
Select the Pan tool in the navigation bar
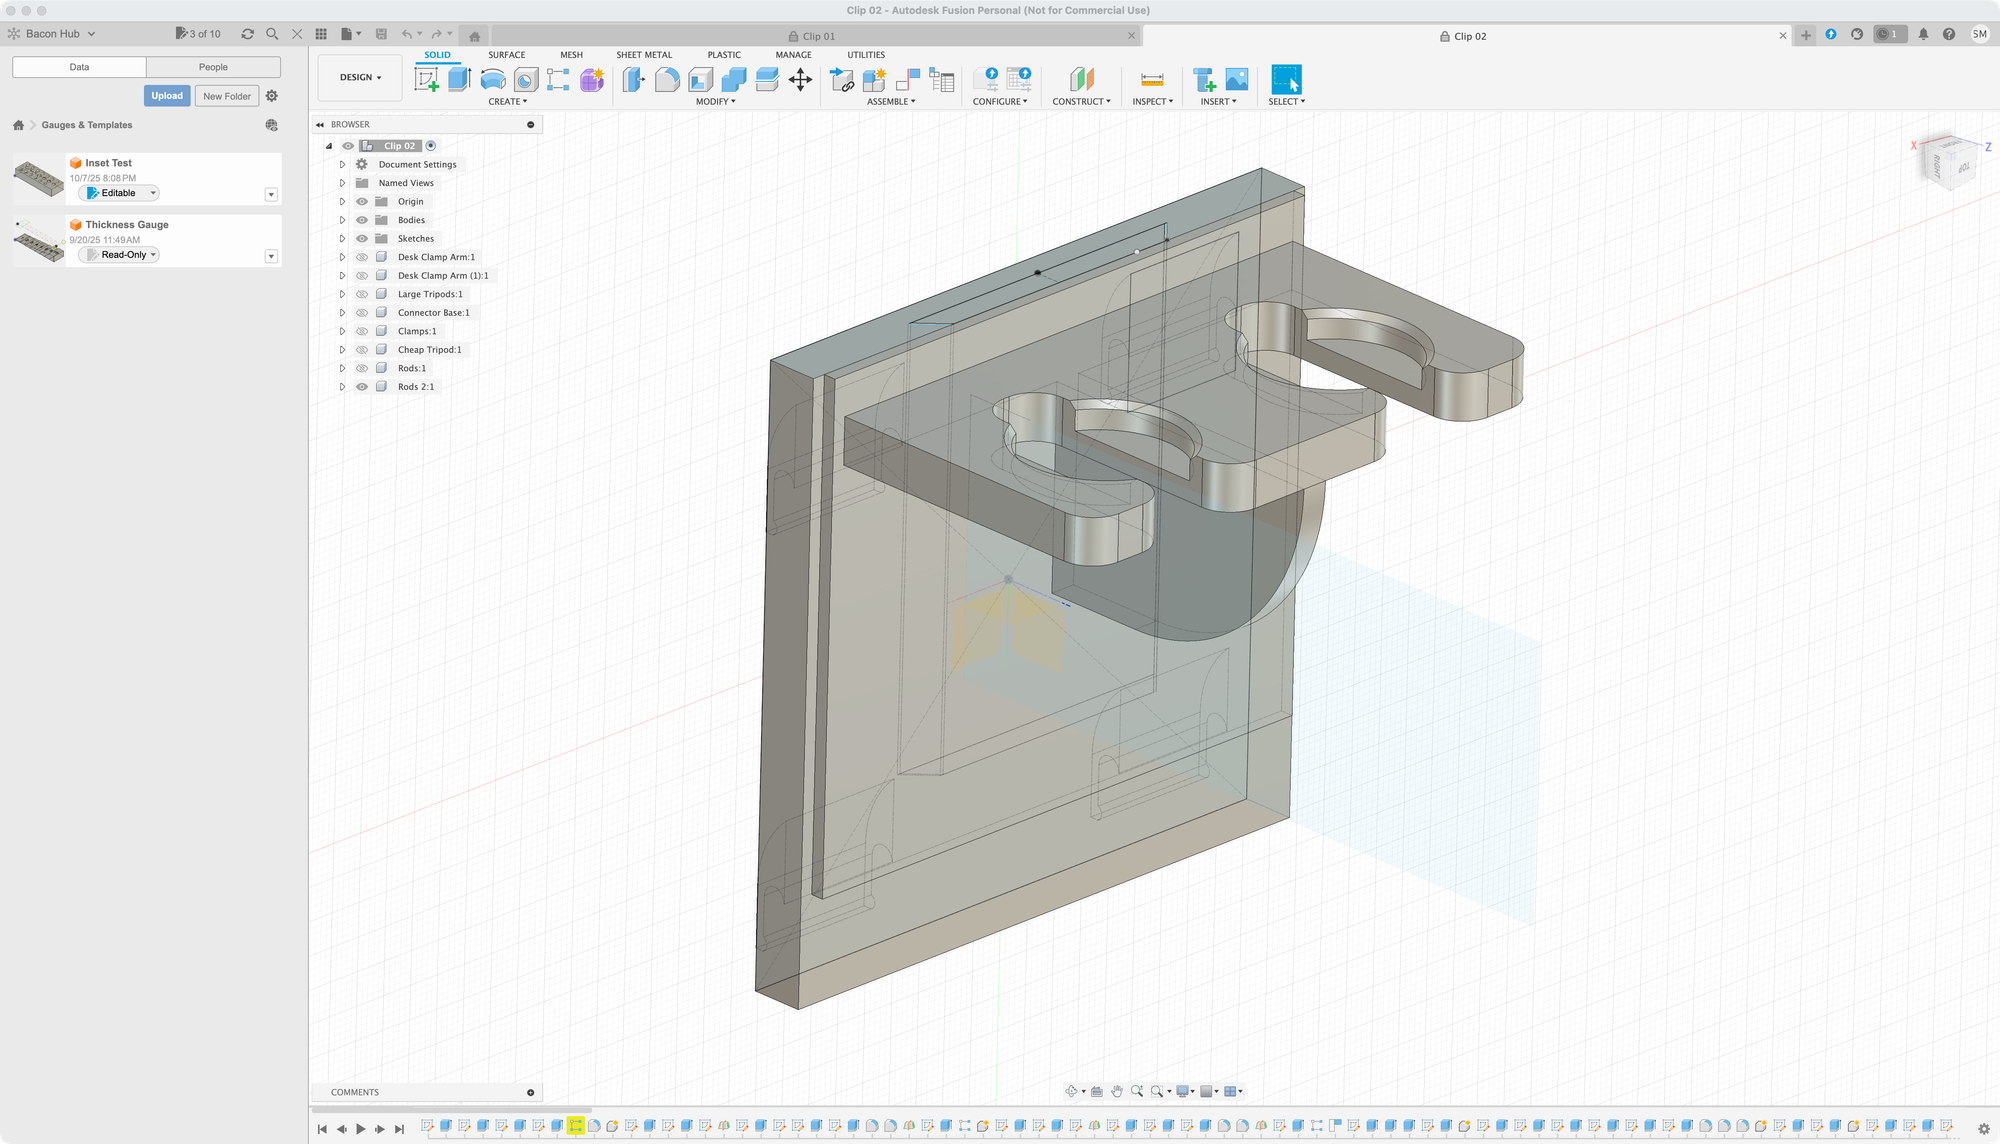[1117, 1091]
